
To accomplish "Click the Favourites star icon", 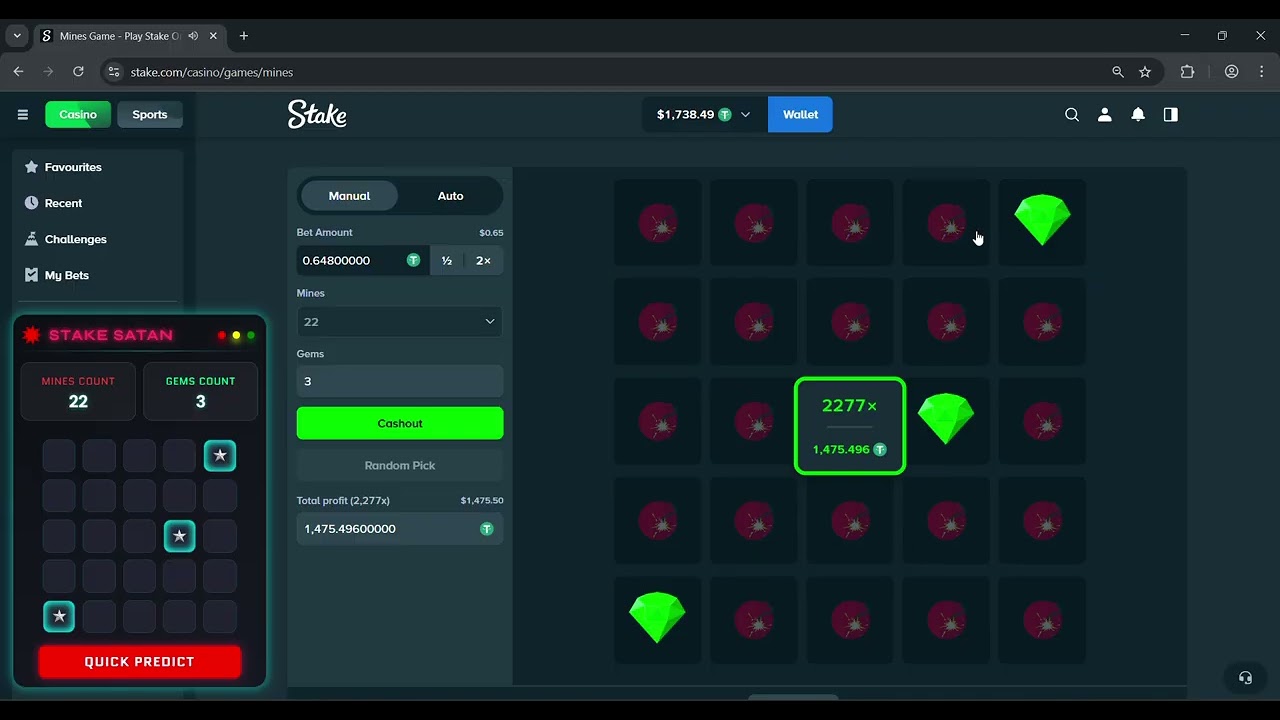I will [x=31, y=167].
